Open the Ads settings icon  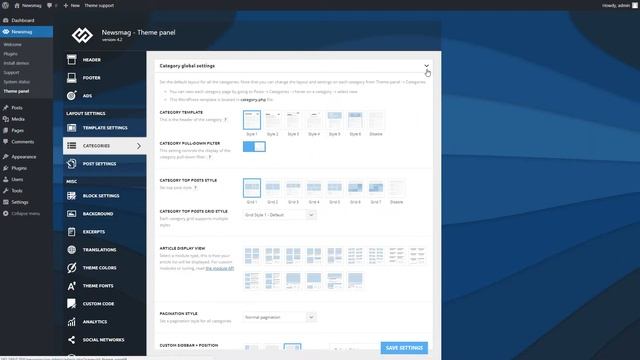pos(71,96)
